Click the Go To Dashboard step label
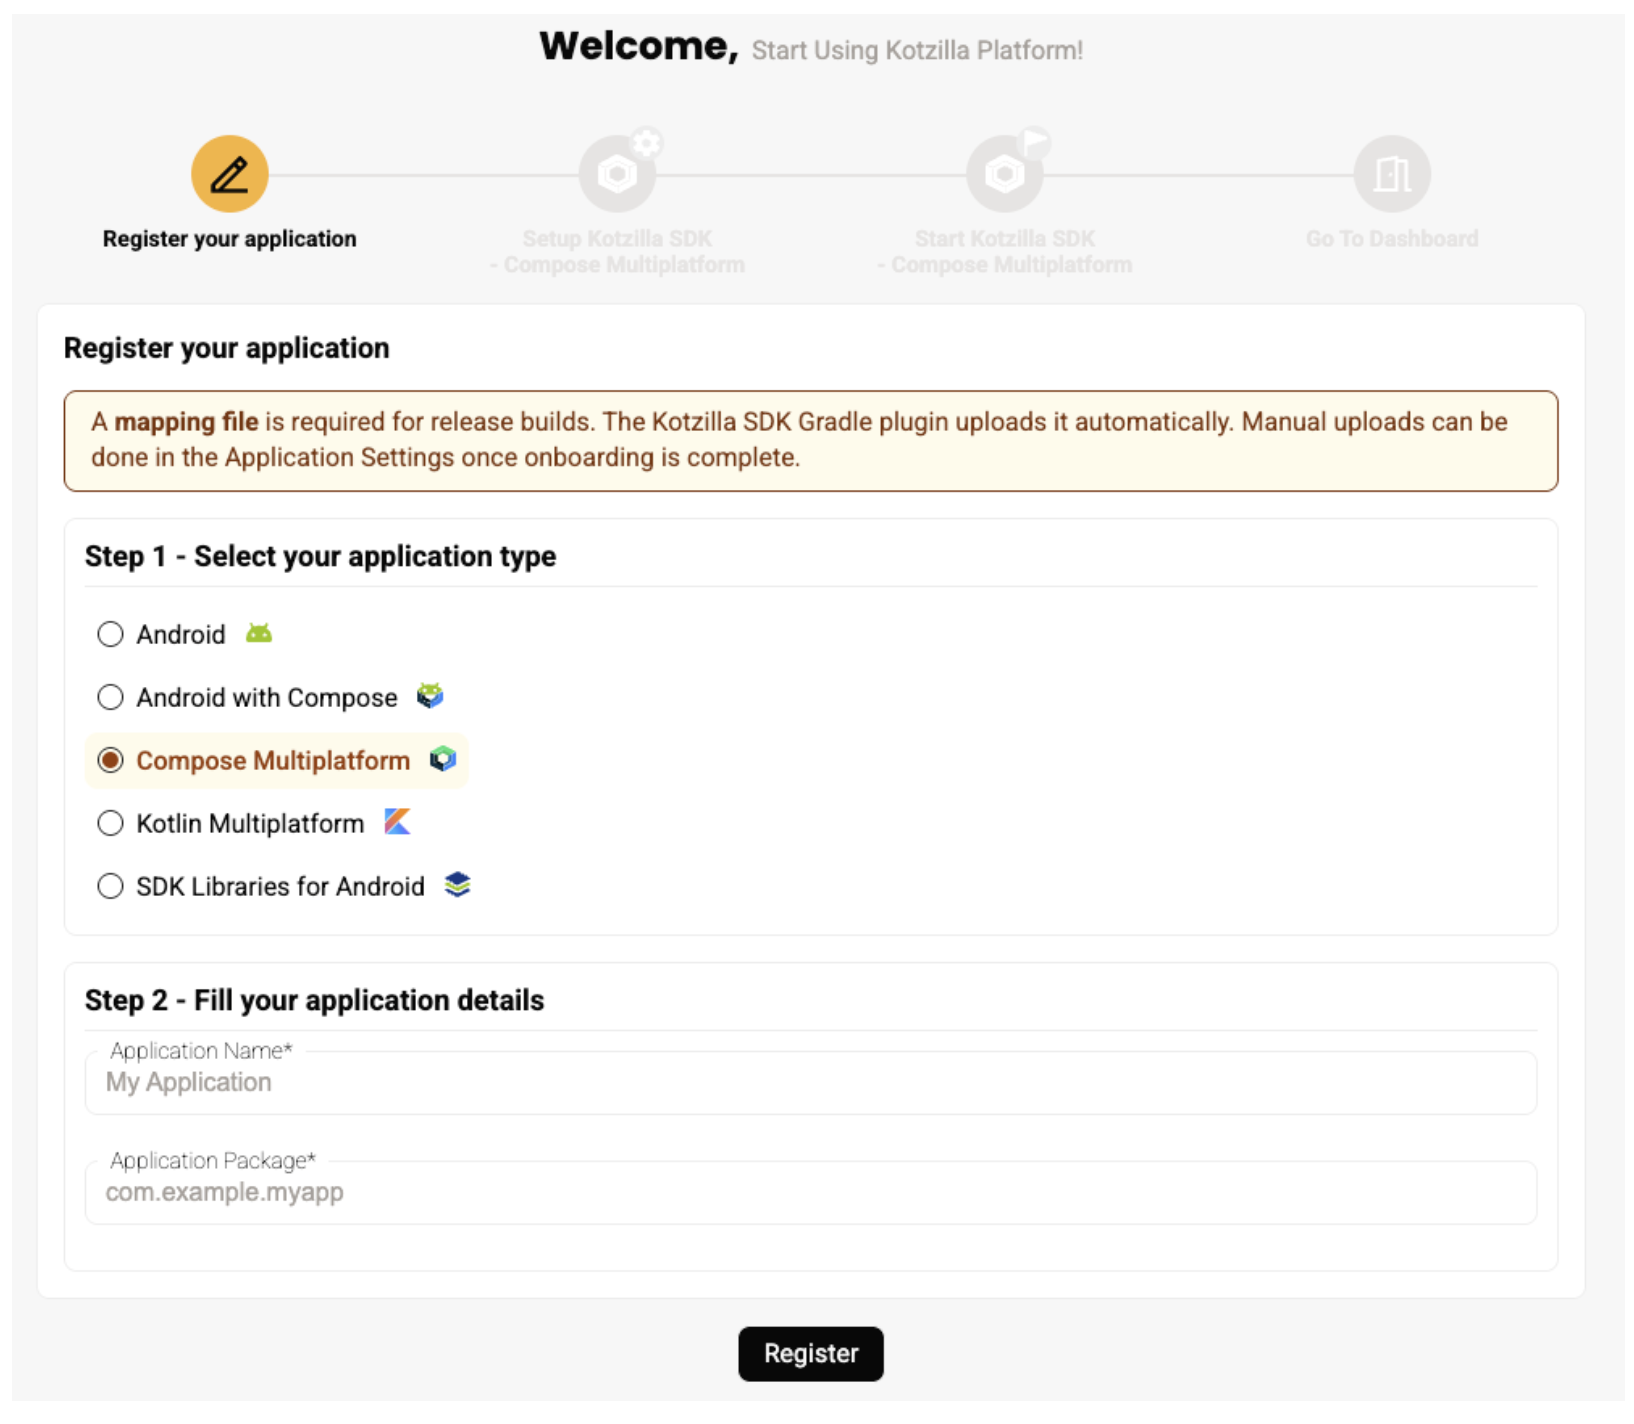Viewport: 1634px width, 1424px height. [1391, 239]
